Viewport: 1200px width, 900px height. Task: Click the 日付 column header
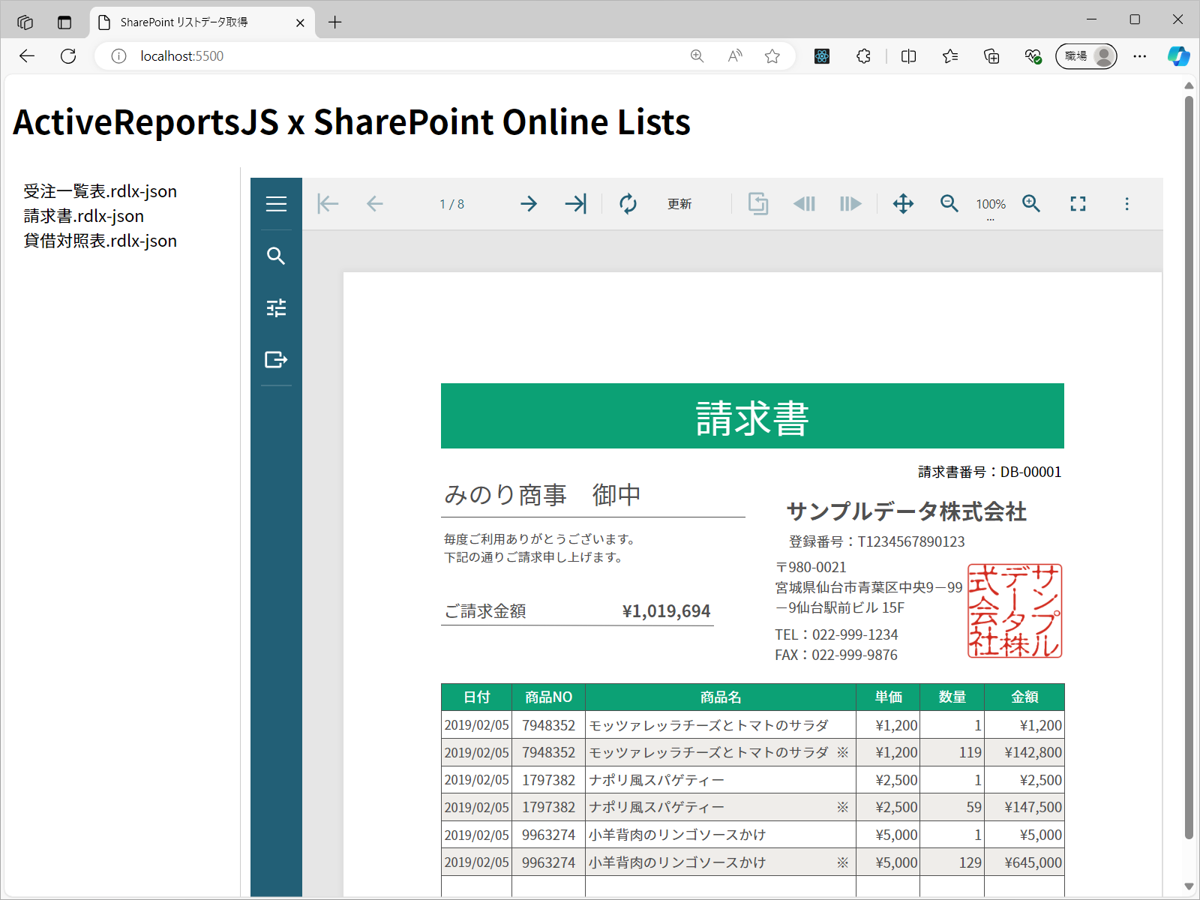[x=477, y=697]
